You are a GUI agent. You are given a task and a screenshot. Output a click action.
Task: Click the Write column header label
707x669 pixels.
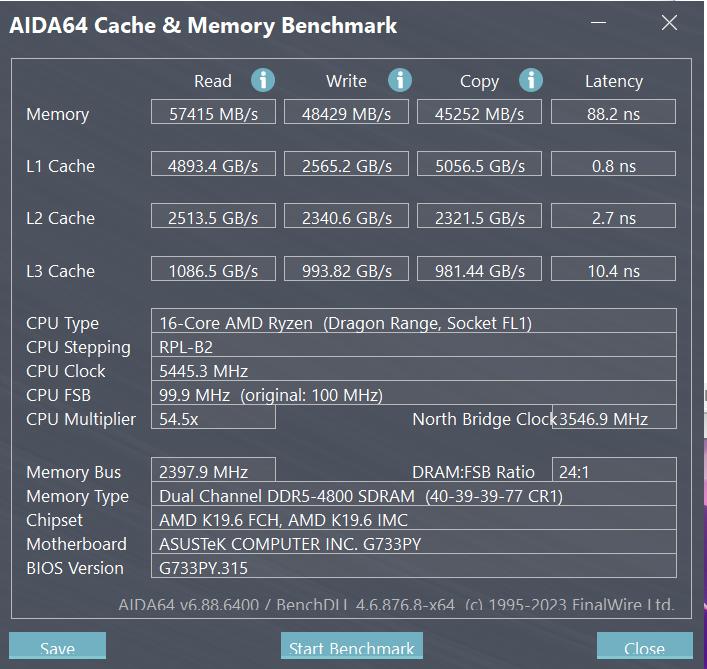[346, 81]
